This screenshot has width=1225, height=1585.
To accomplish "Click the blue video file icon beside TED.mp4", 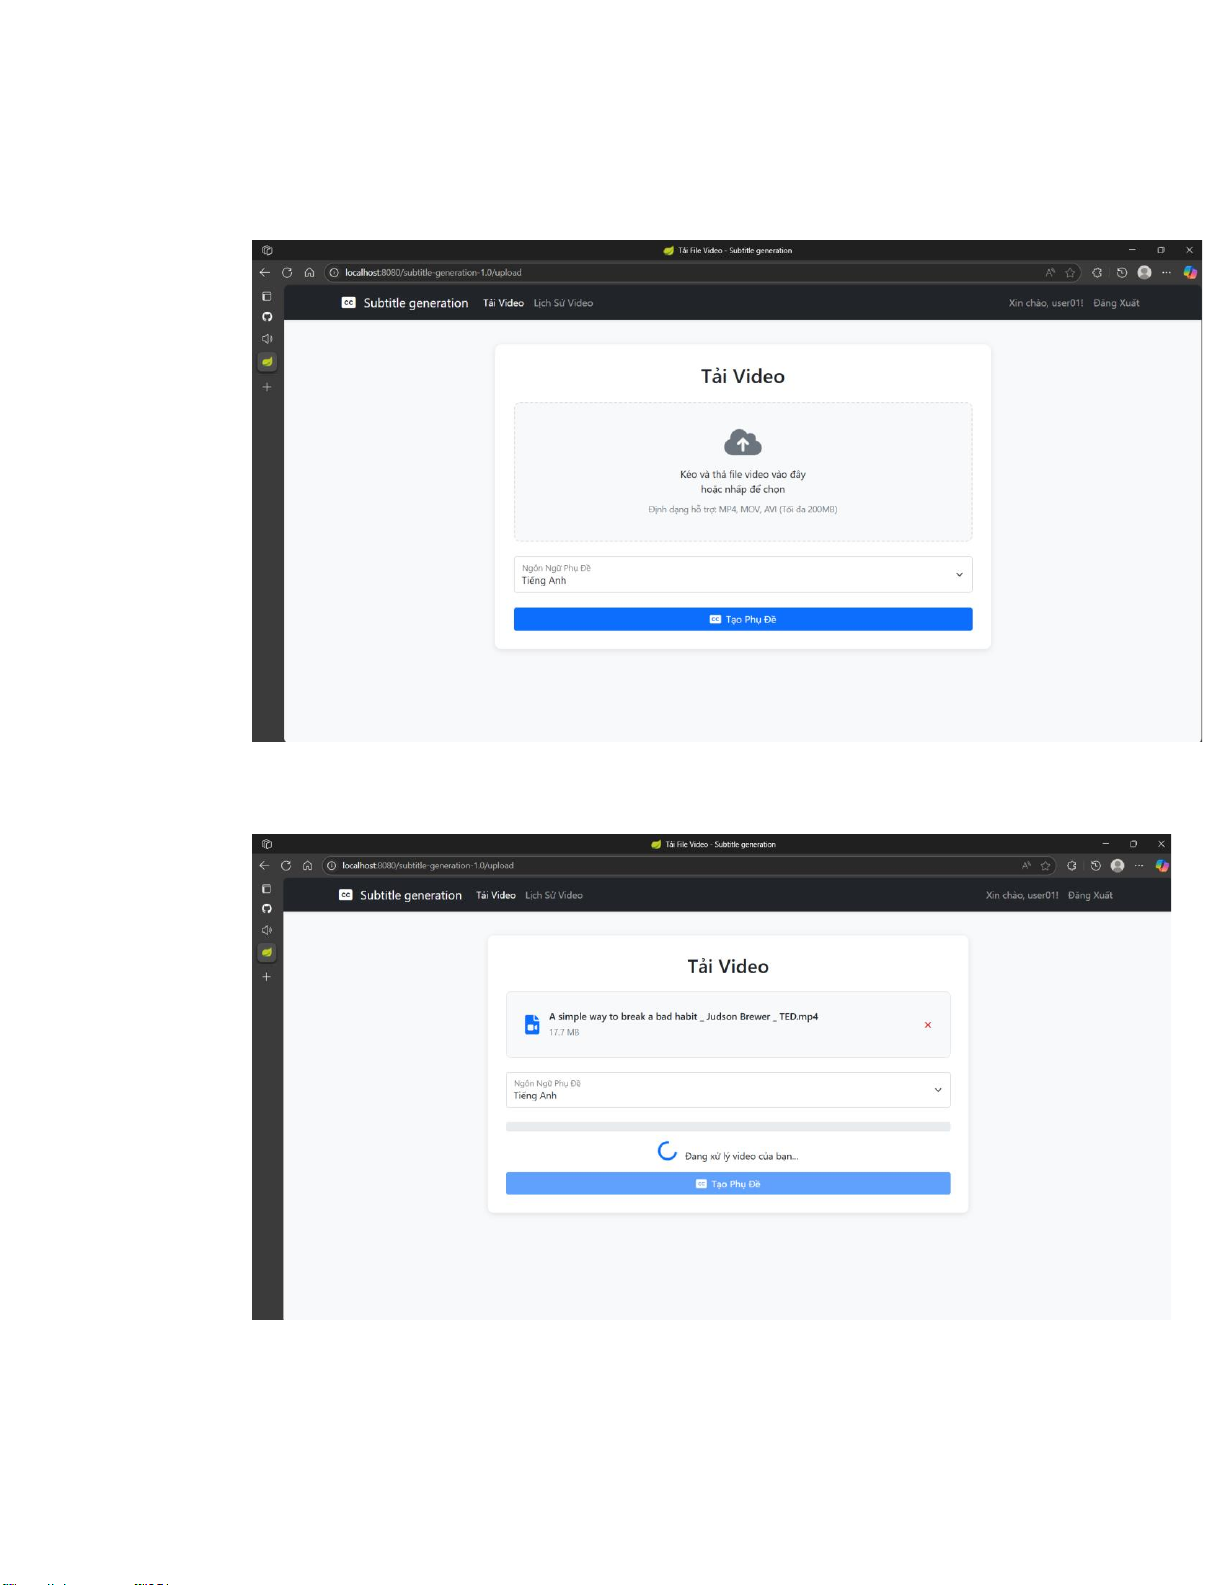I will coord(532,1025).
